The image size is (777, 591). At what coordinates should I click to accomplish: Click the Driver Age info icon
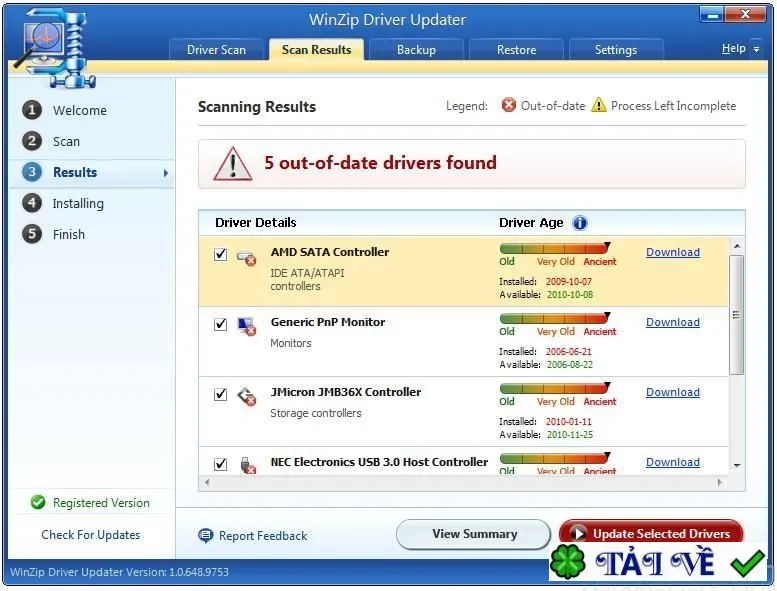coord(579,223)
